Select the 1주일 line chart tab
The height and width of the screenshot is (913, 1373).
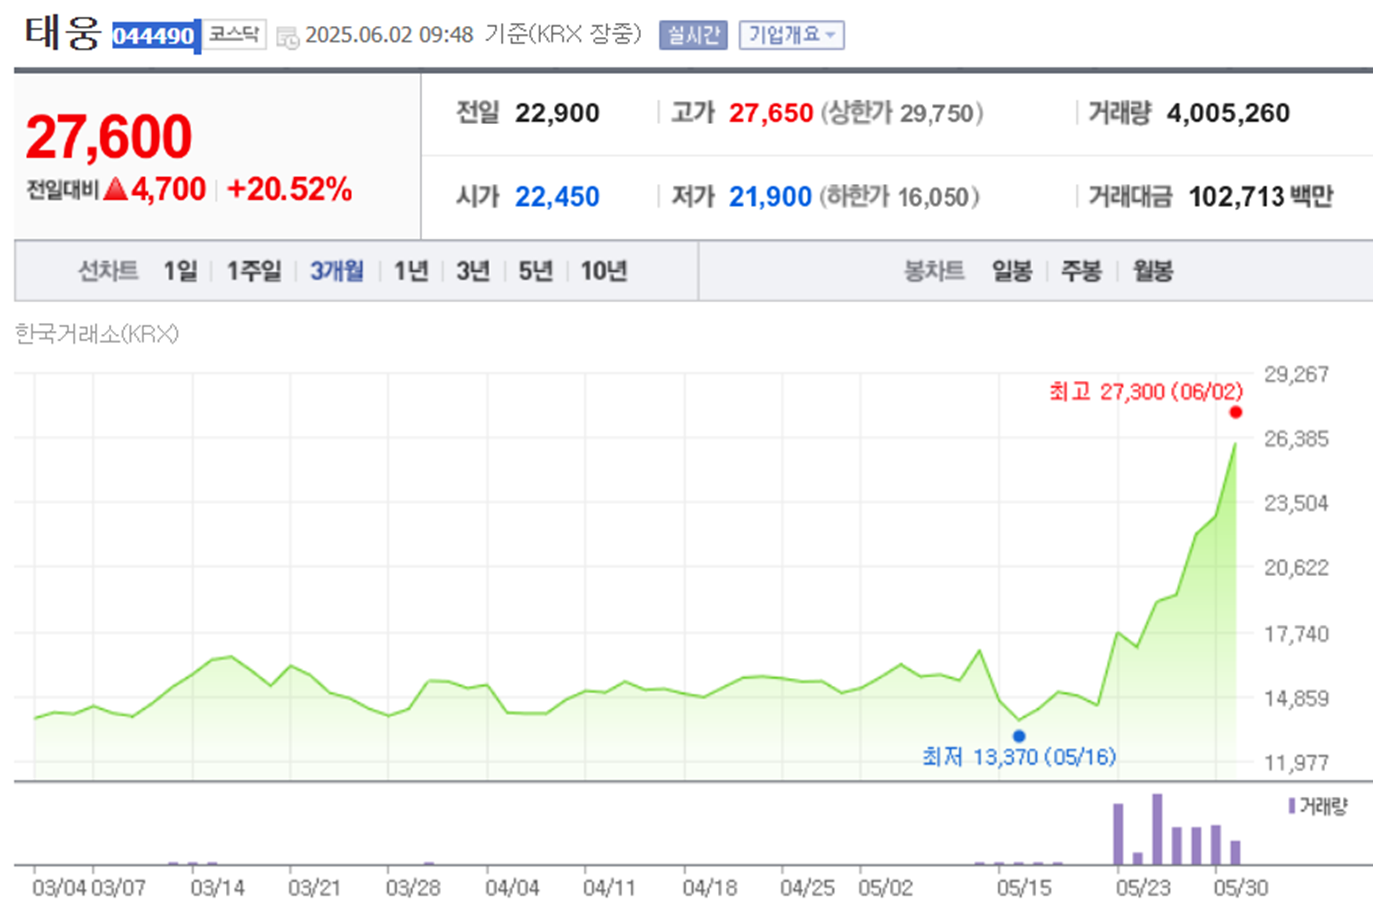coord(254,270)
